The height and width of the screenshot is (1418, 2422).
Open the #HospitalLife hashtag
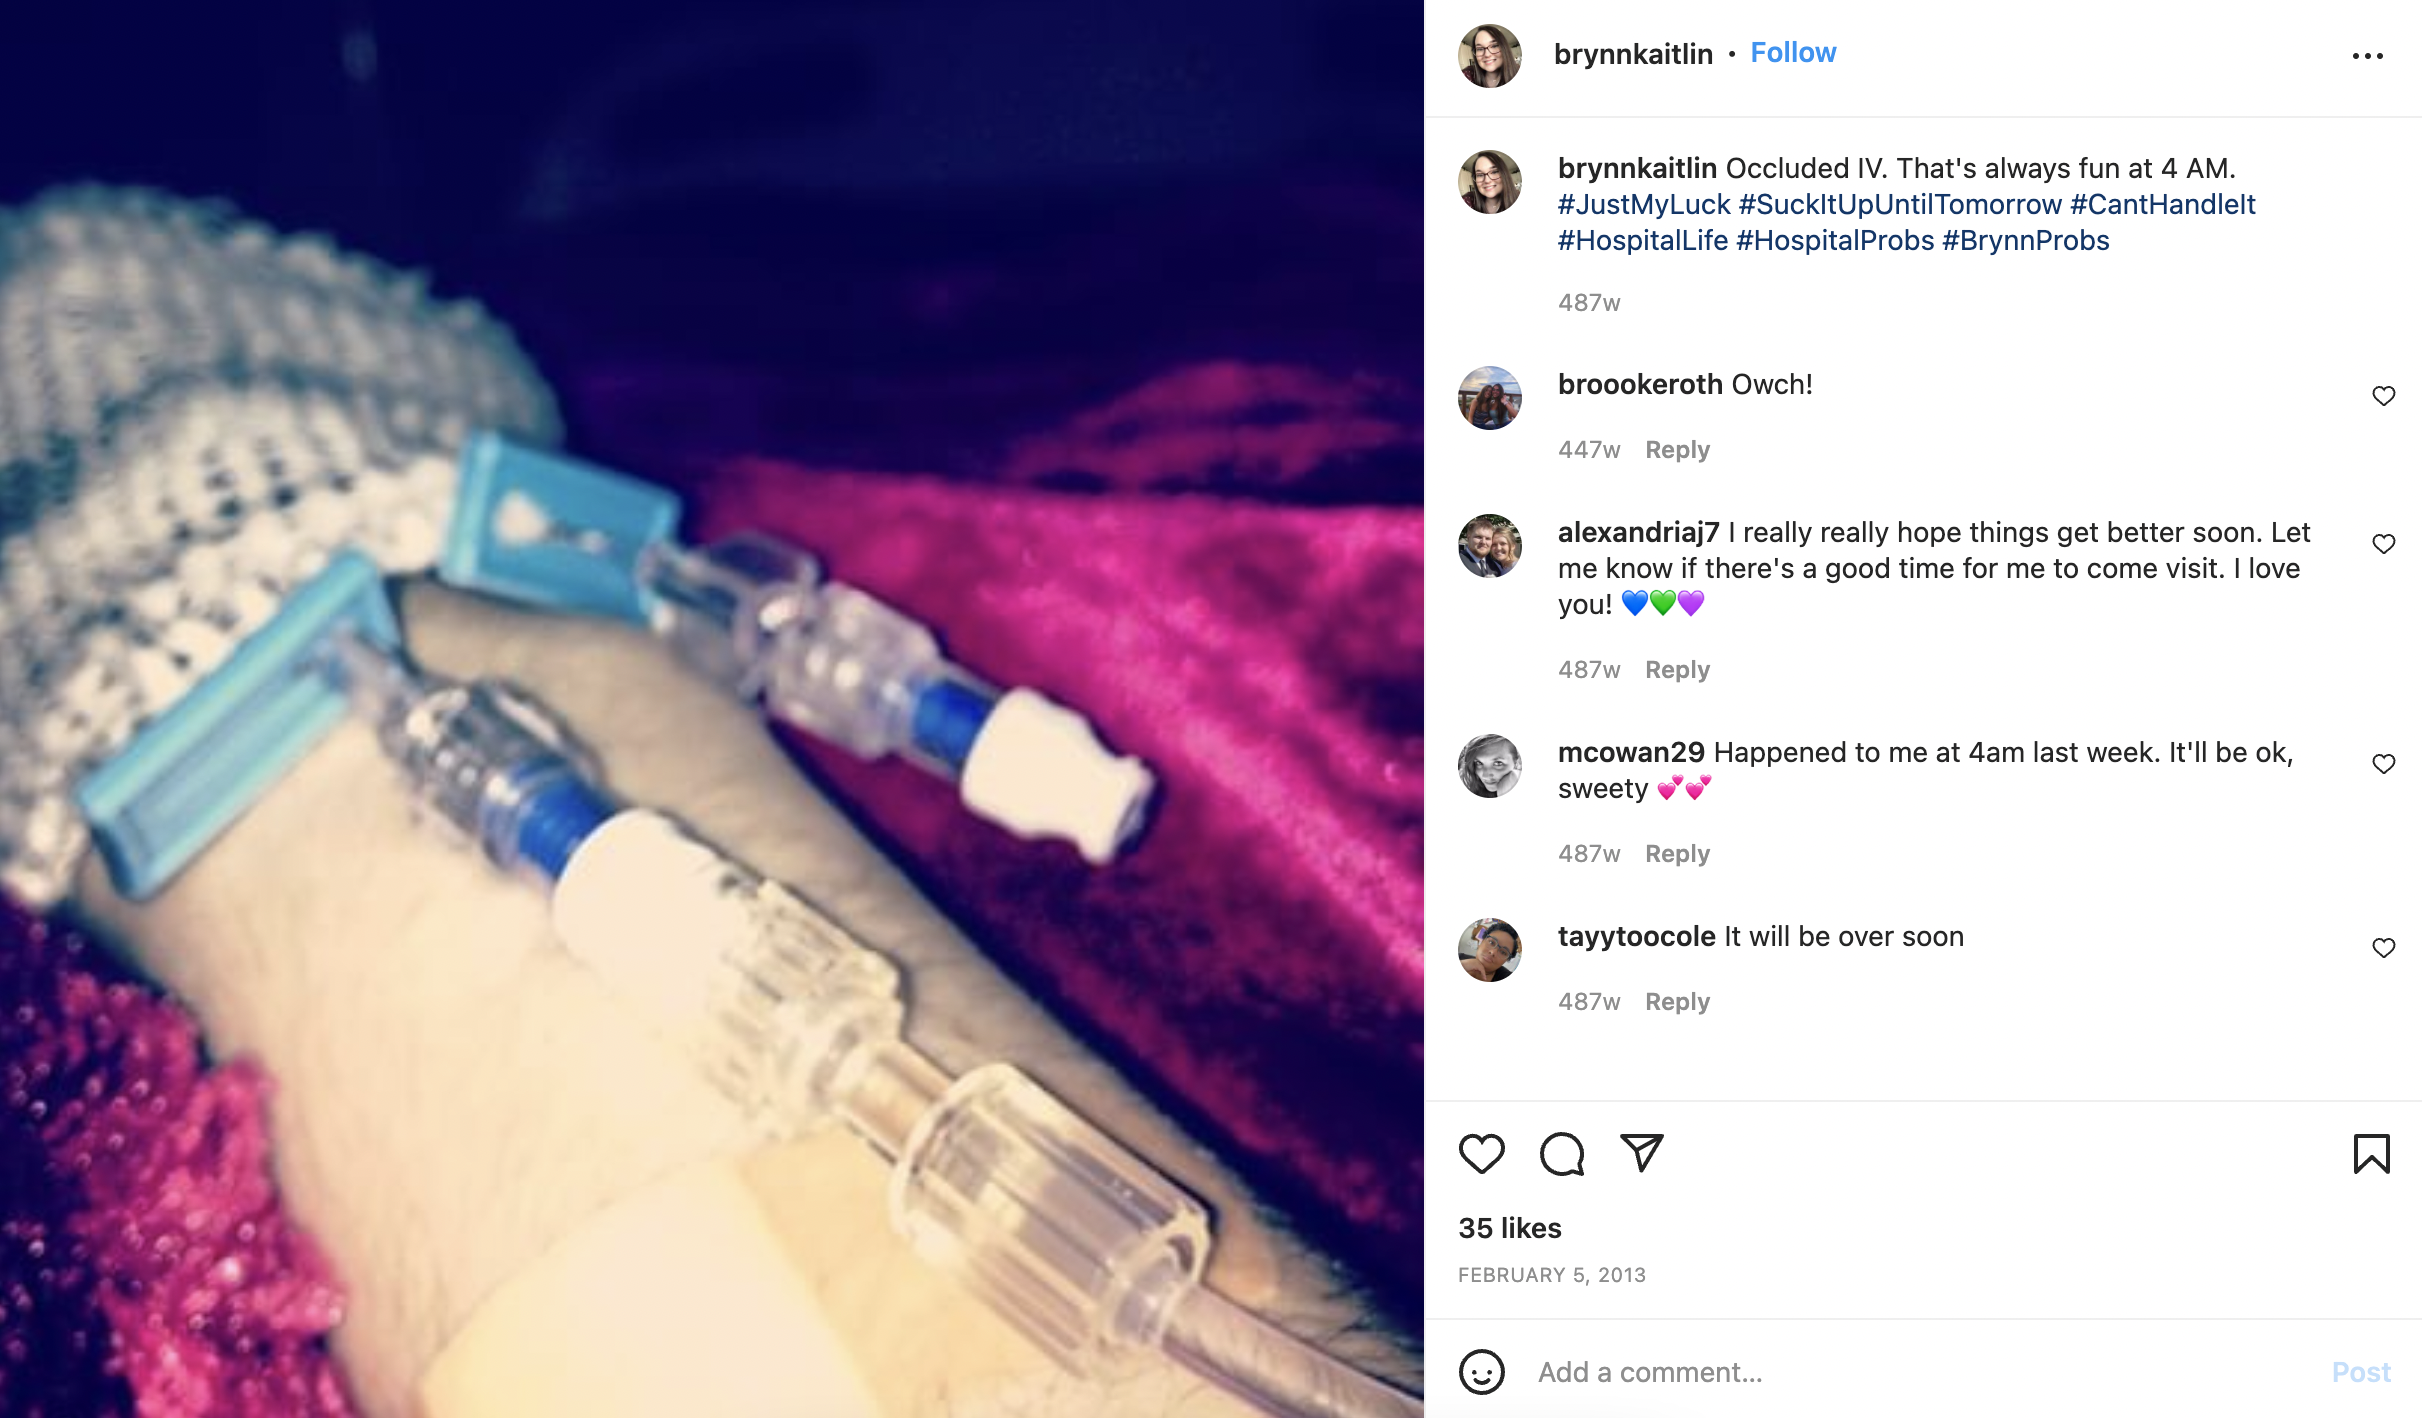tap(1643, 241)
